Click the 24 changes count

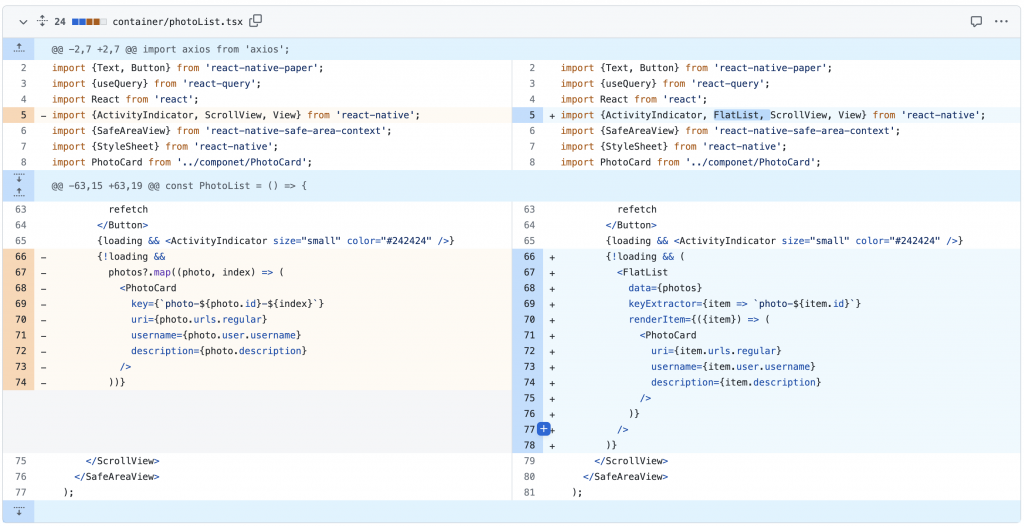pyautogui.click(x=60, y=21)
